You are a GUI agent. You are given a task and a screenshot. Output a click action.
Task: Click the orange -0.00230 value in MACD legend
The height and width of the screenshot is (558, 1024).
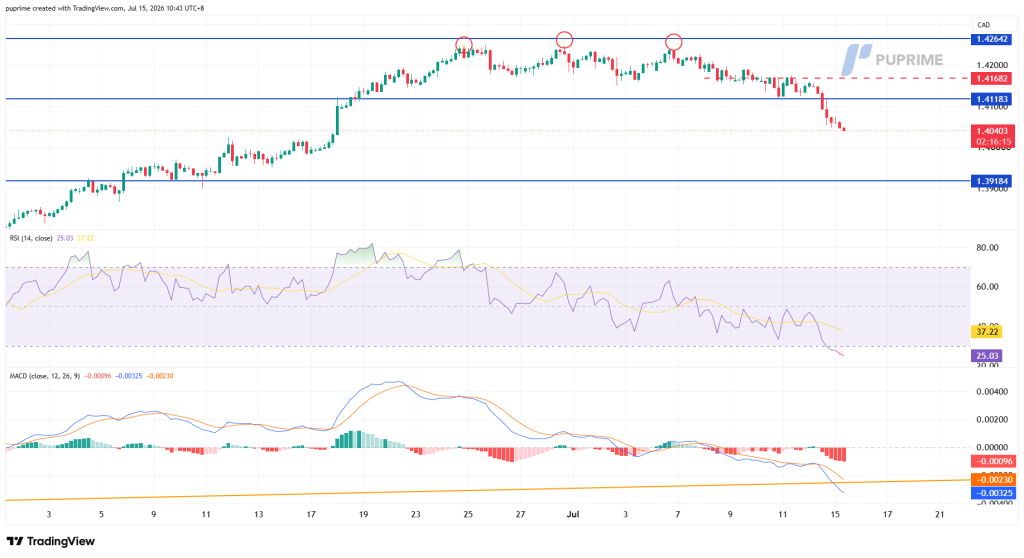(160, 376)
